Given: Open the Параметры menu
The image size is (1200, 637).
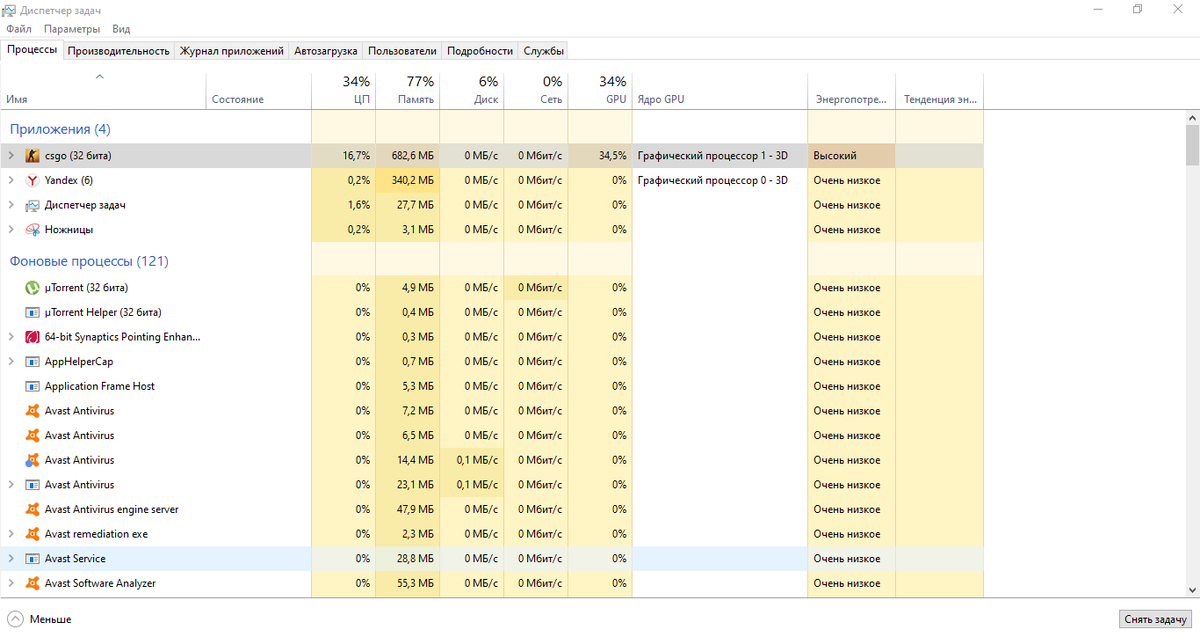Looking at the screenshot, I should click(x=72, y=29).
